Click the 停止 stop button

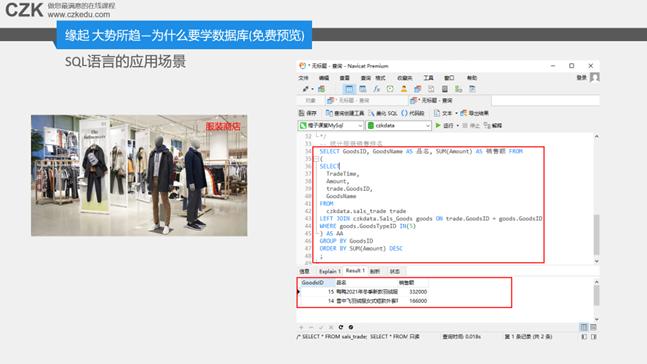coord(471,125)
